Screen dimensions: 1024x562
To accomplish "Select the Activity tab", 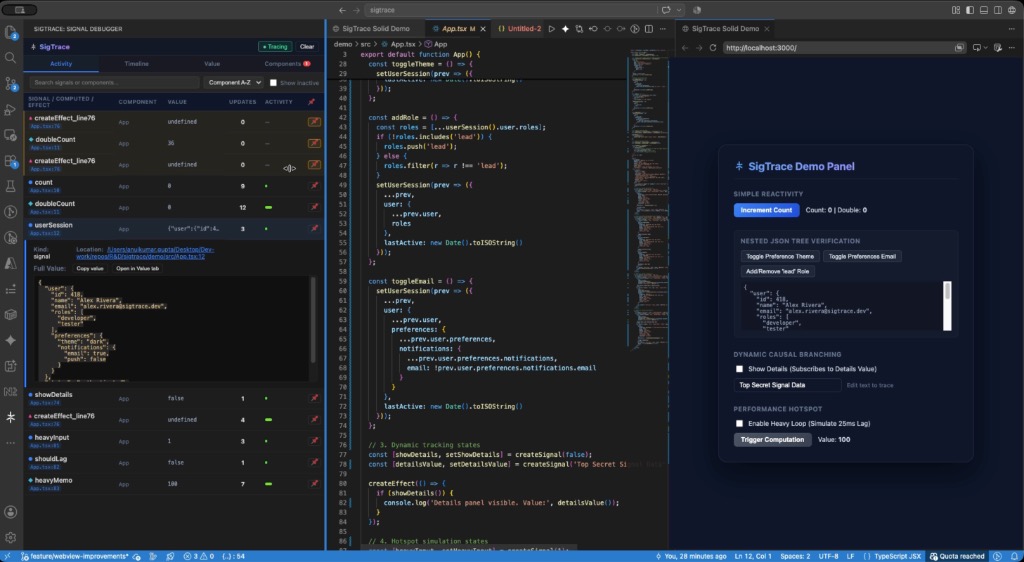I will [x=61, y=64].
